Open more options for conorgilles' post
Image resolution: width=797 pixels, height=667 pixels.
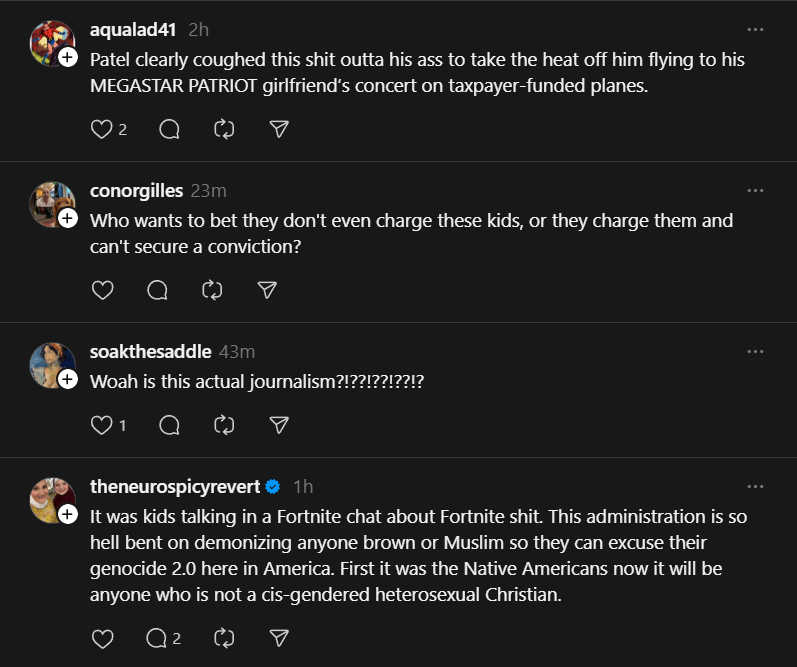click(x=755, y=191)
